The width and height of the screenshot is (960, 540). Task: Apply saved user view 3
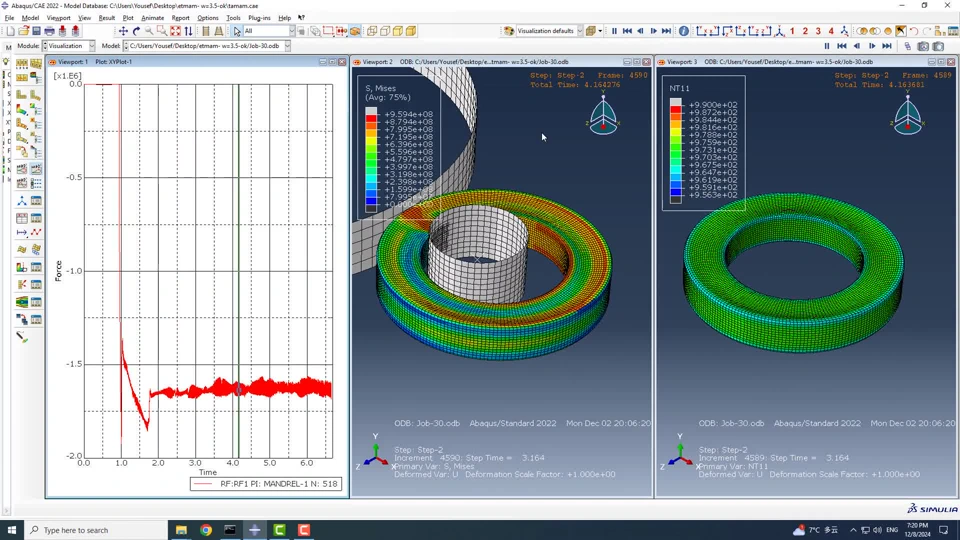click(818, 31)
